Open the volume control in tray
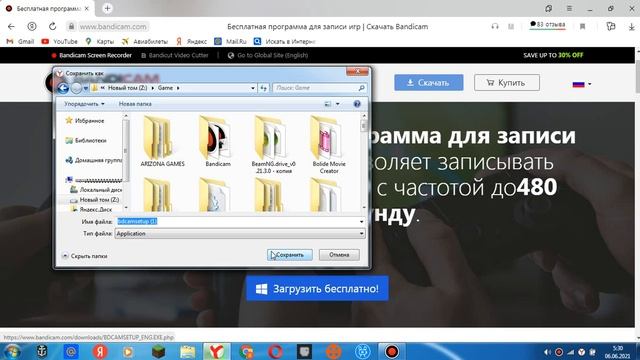 tap(547, 352)
